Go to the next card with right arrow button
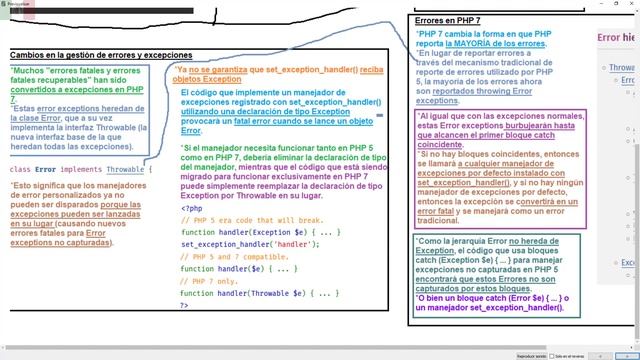Image resolution: width=640 pixels, height=360 pixels. [x=627, y=356]
